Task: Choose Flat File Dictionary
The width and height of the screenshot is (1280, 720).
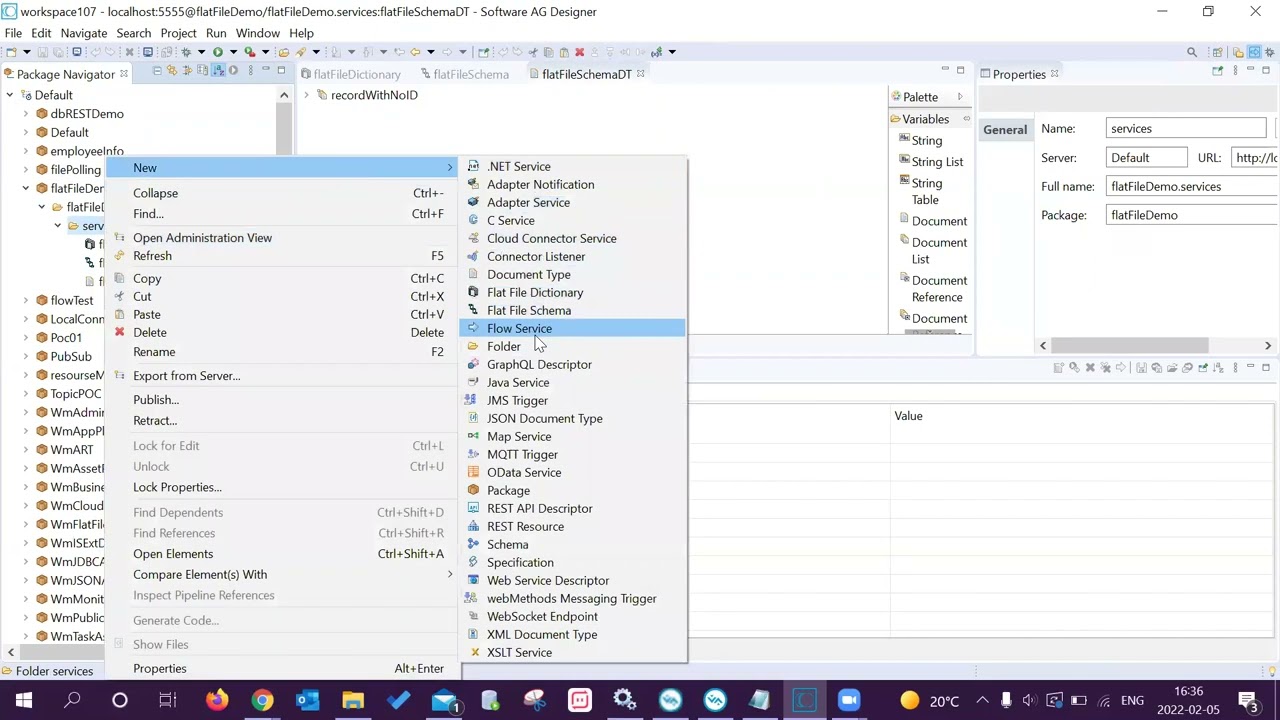Action: (x=573, y=292)
